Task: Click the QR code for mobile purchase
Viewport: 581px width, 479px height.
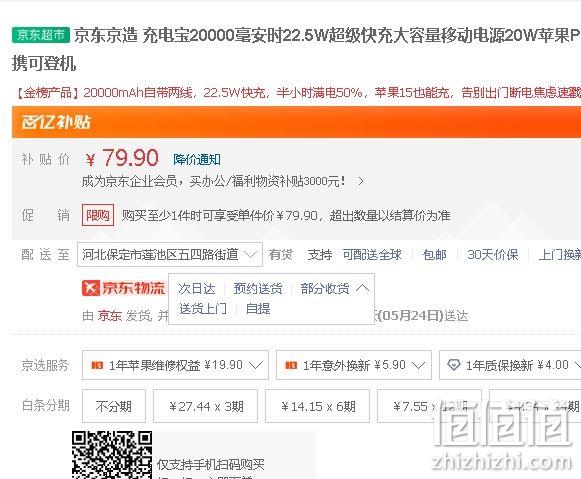Action: [112, 455]
